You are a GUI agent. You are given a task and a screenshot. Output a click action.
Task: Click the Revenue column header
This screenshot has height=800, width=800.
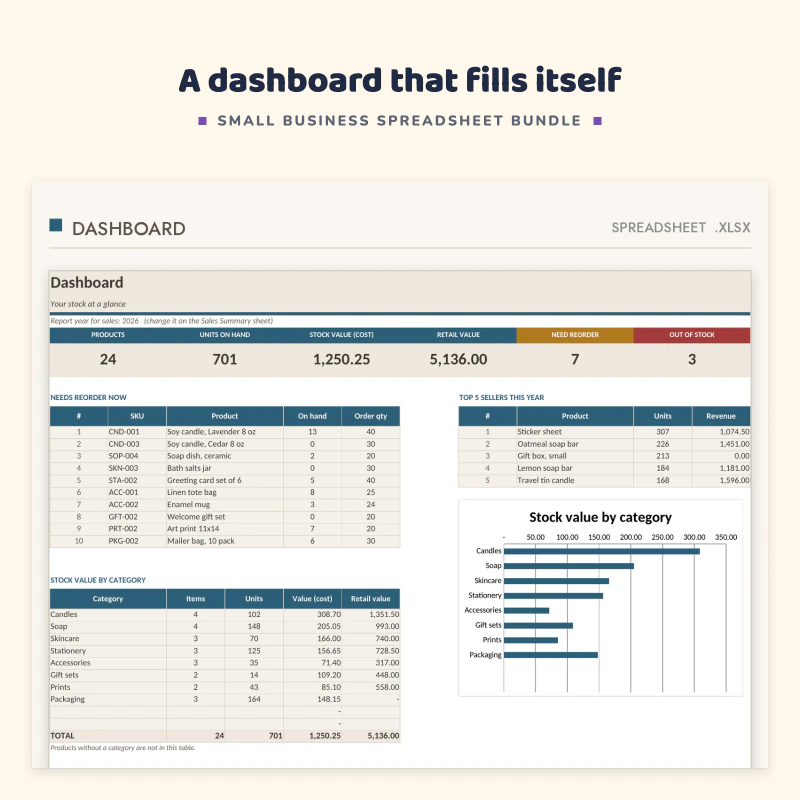(721, 416)
